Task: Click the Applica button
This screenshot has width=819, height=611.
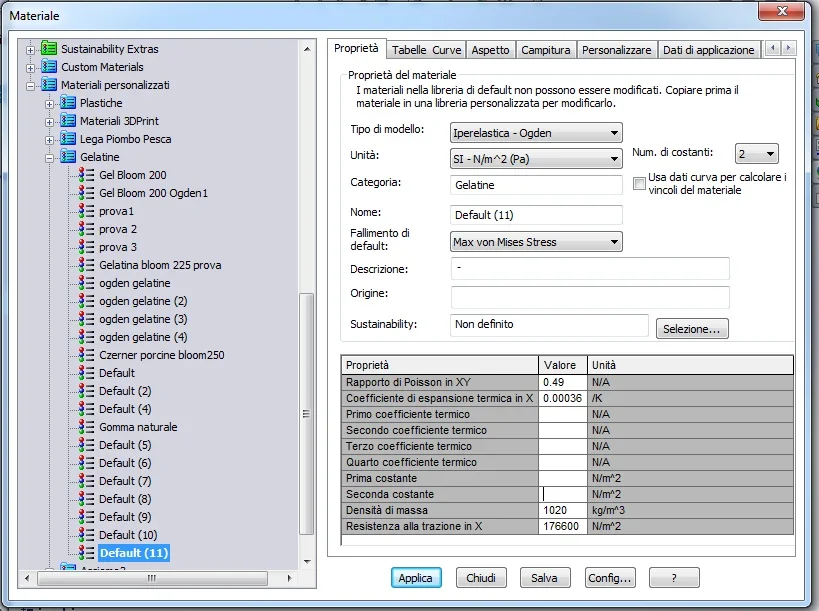Action: click(x=416, y=578)
